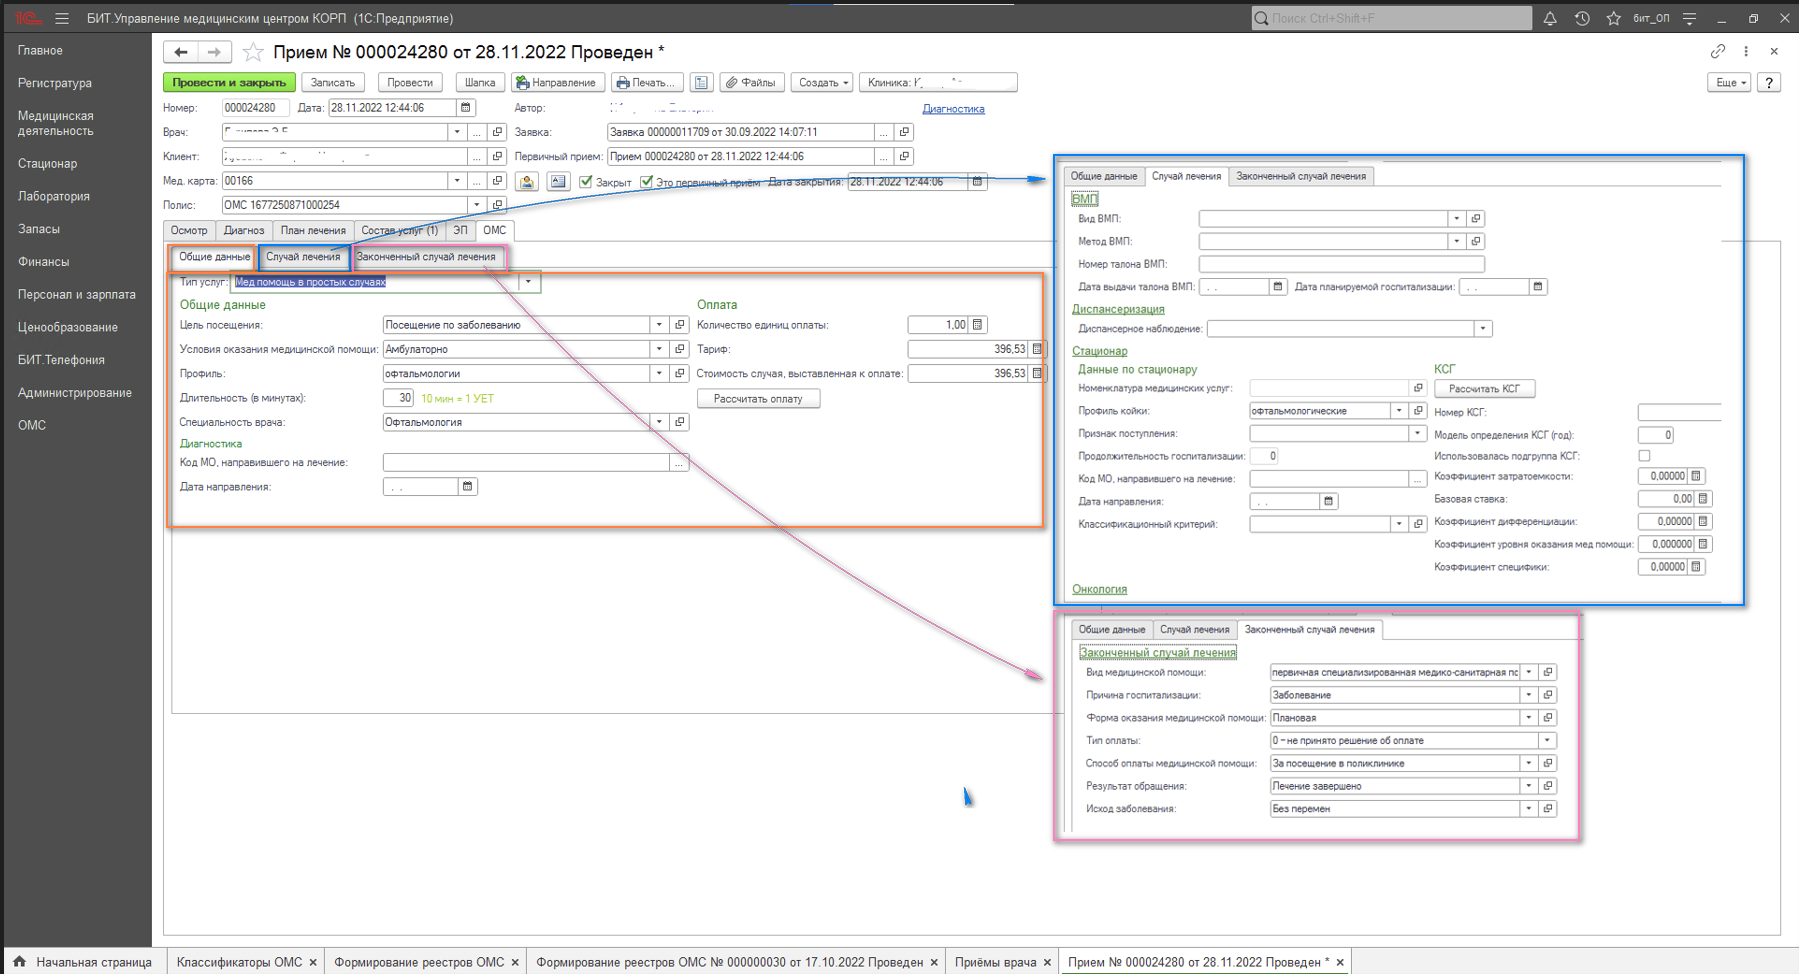Open БИТ.Телефония section in sidebar
The width and height of the screenshot is (1799, 974).
click(61, 360)
